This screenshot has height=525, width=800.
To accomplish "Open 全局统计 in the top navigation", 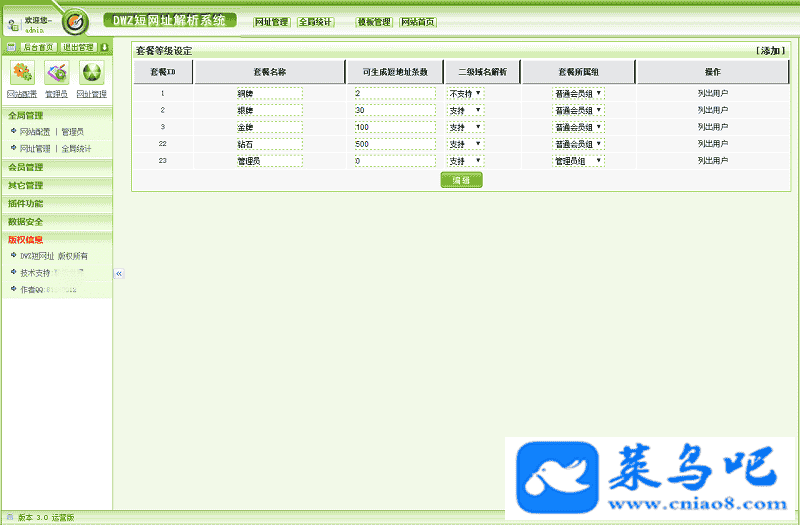I will coord(315,22).
